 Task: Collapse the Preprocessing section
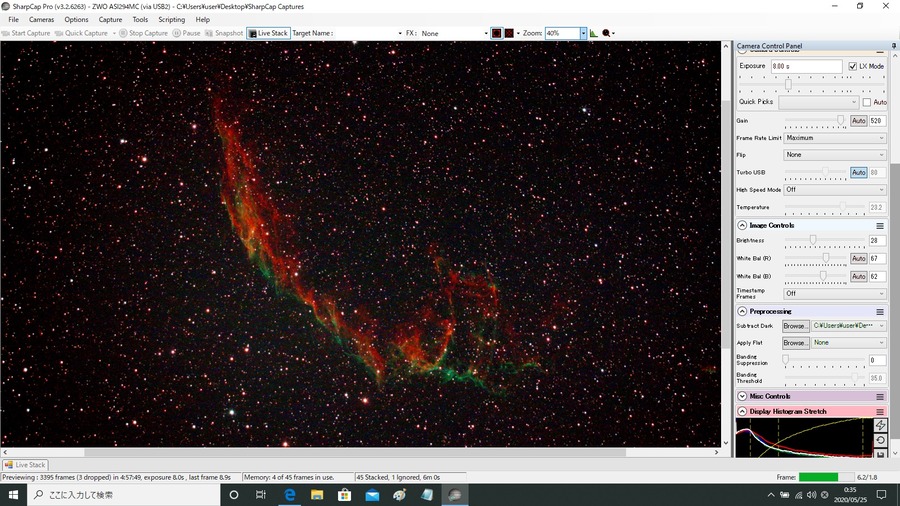pyautogui.click(x=742, y=312)
